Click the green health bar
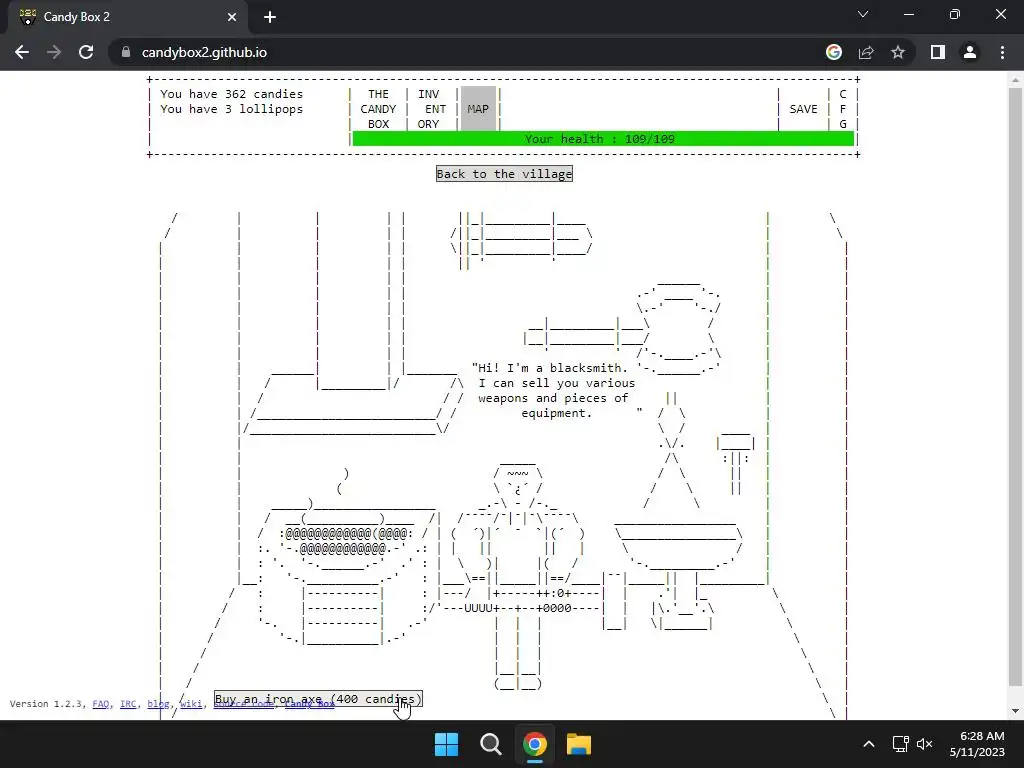This screenshot has width=1024, height=768. pyautogui.click(x=603, y=138)
